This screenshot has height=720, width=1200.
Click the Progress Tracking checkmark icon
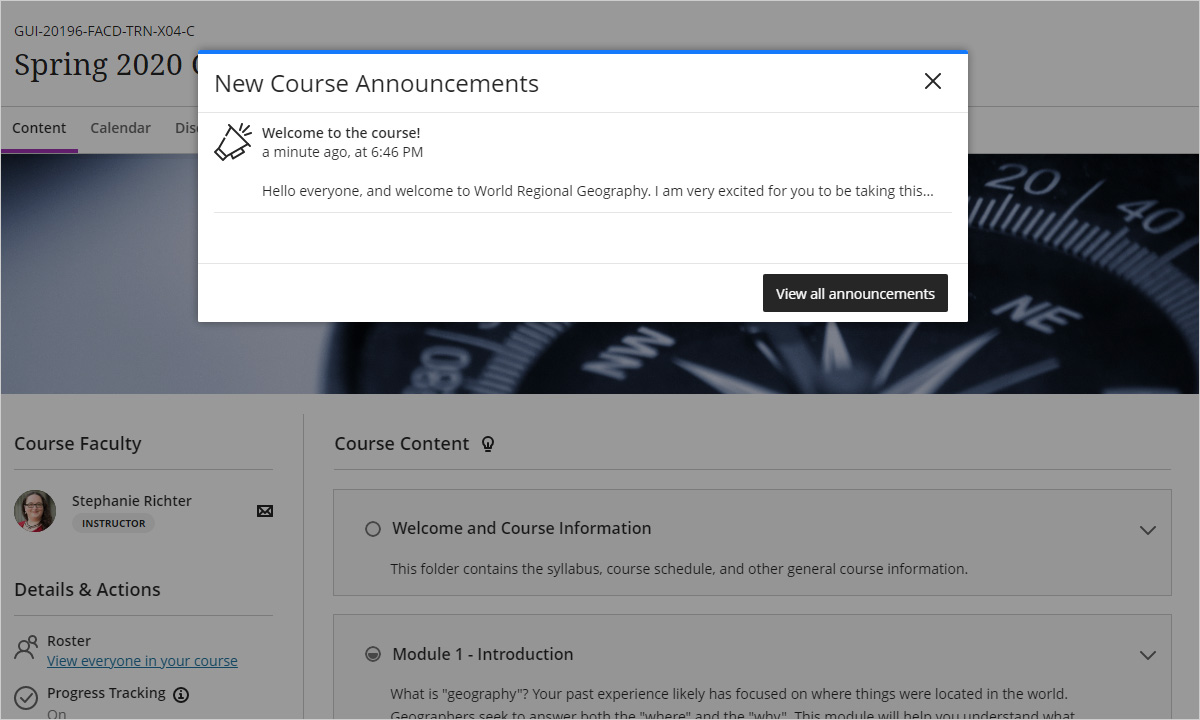pyautogui.click(x=26, y=697)
